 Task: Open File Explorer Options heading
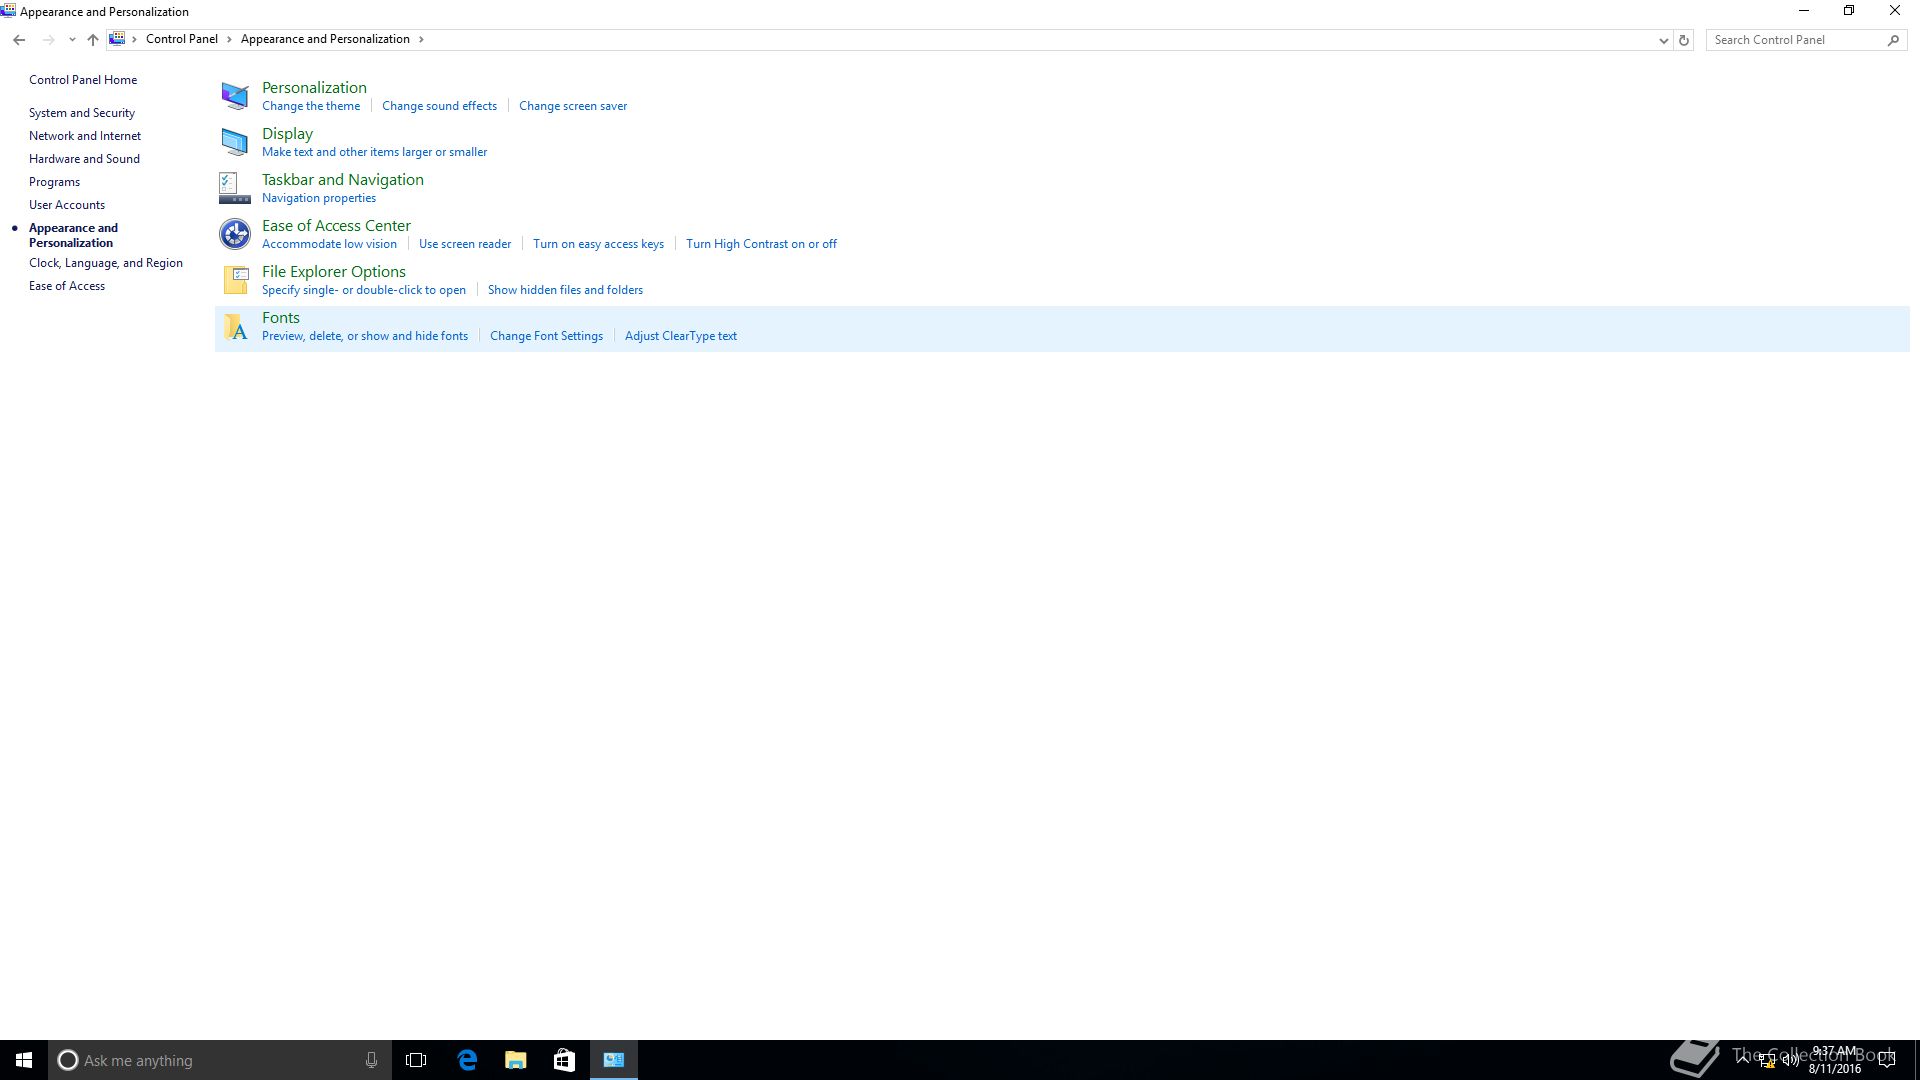tap(334, 272)
